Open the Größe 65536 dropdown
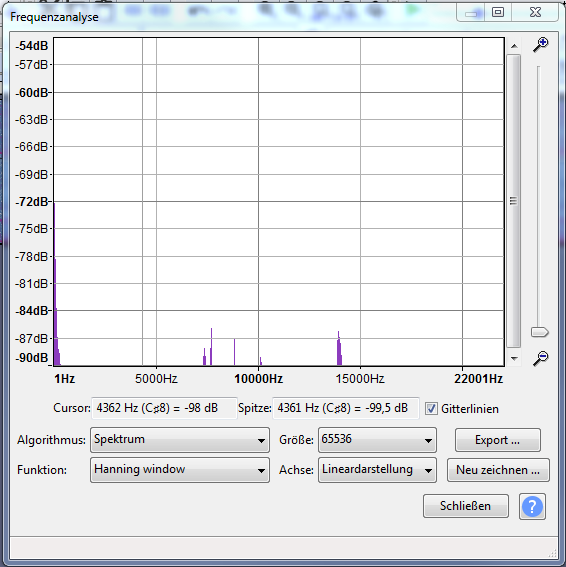Screen dimensions: 566x567 click(377, 440)
